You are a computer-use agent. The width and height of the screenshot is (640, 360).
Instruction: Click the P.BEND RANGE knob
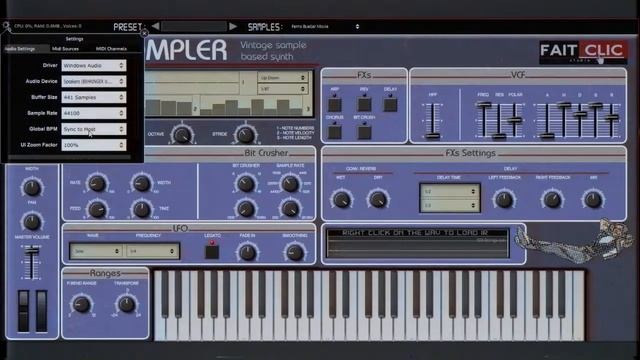81,304
